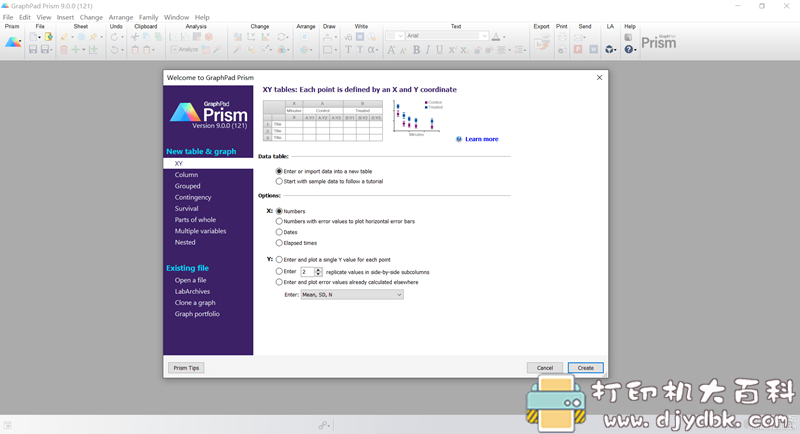The image size is (800, 434).
Task: Expand the Draw rectangle shape dropdown arrow
Action: tap(337, 50)
